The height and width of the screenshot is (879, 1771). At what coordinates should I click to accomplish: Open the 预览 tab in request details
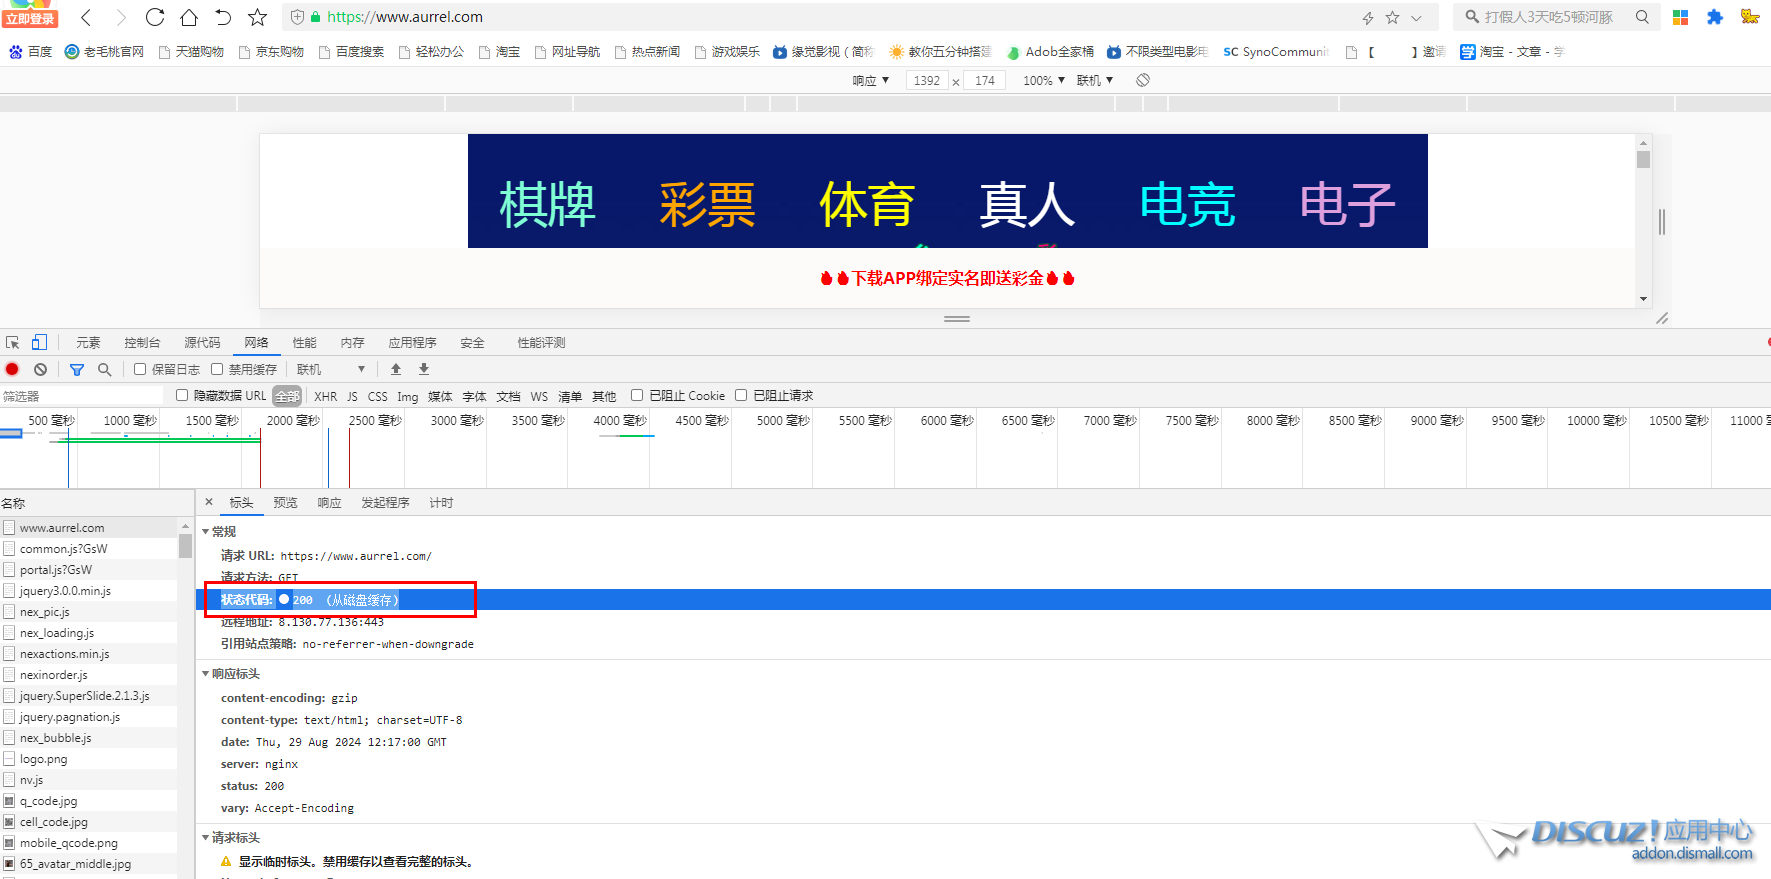pyautogui.click(x=286, y=502)
